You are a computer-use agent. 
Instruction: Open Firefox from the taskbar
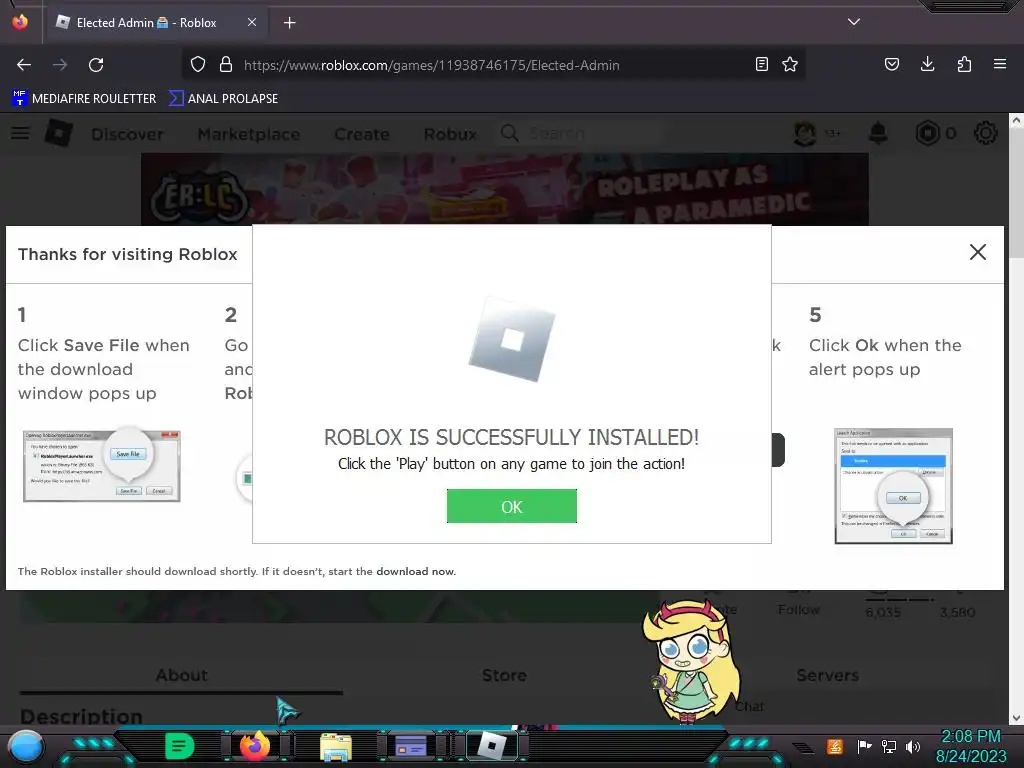click(255, 746)
